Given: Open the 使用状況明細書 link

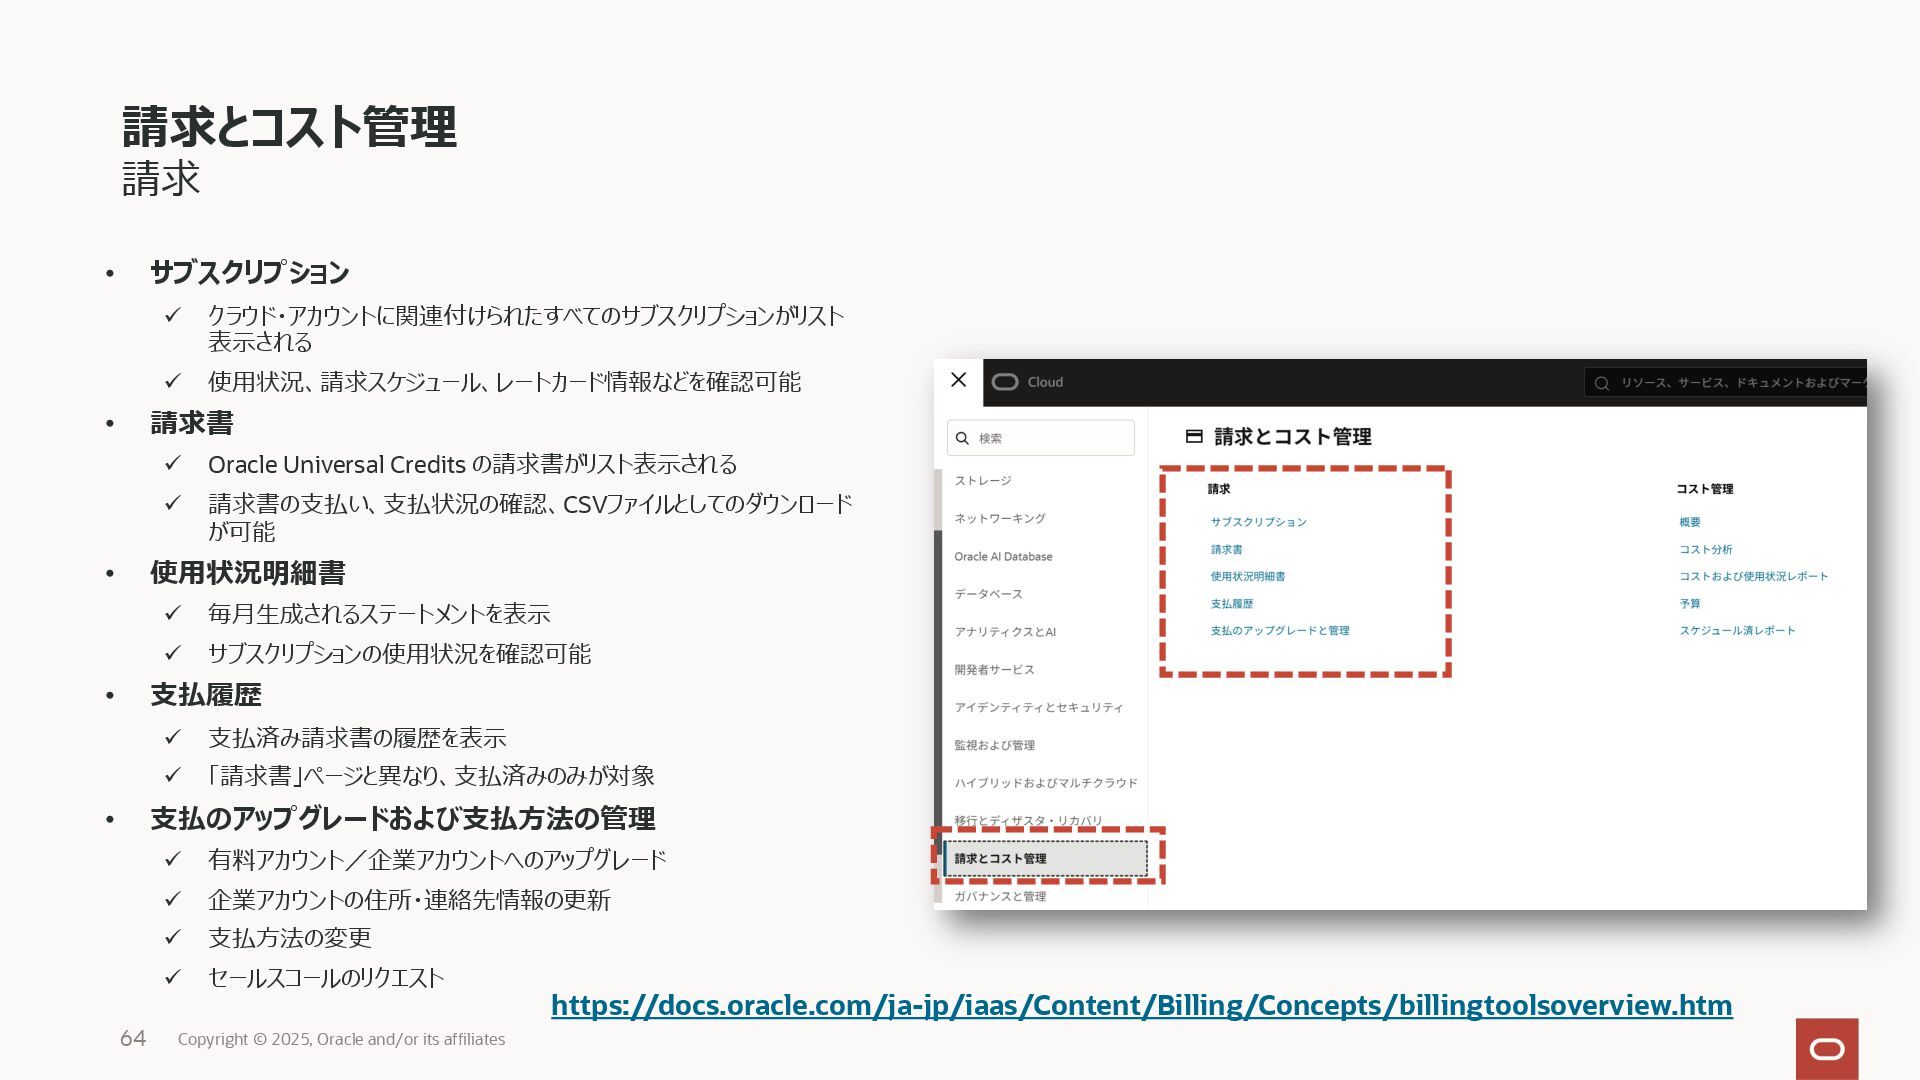Looking at the screenshot, I should 1248,576.
